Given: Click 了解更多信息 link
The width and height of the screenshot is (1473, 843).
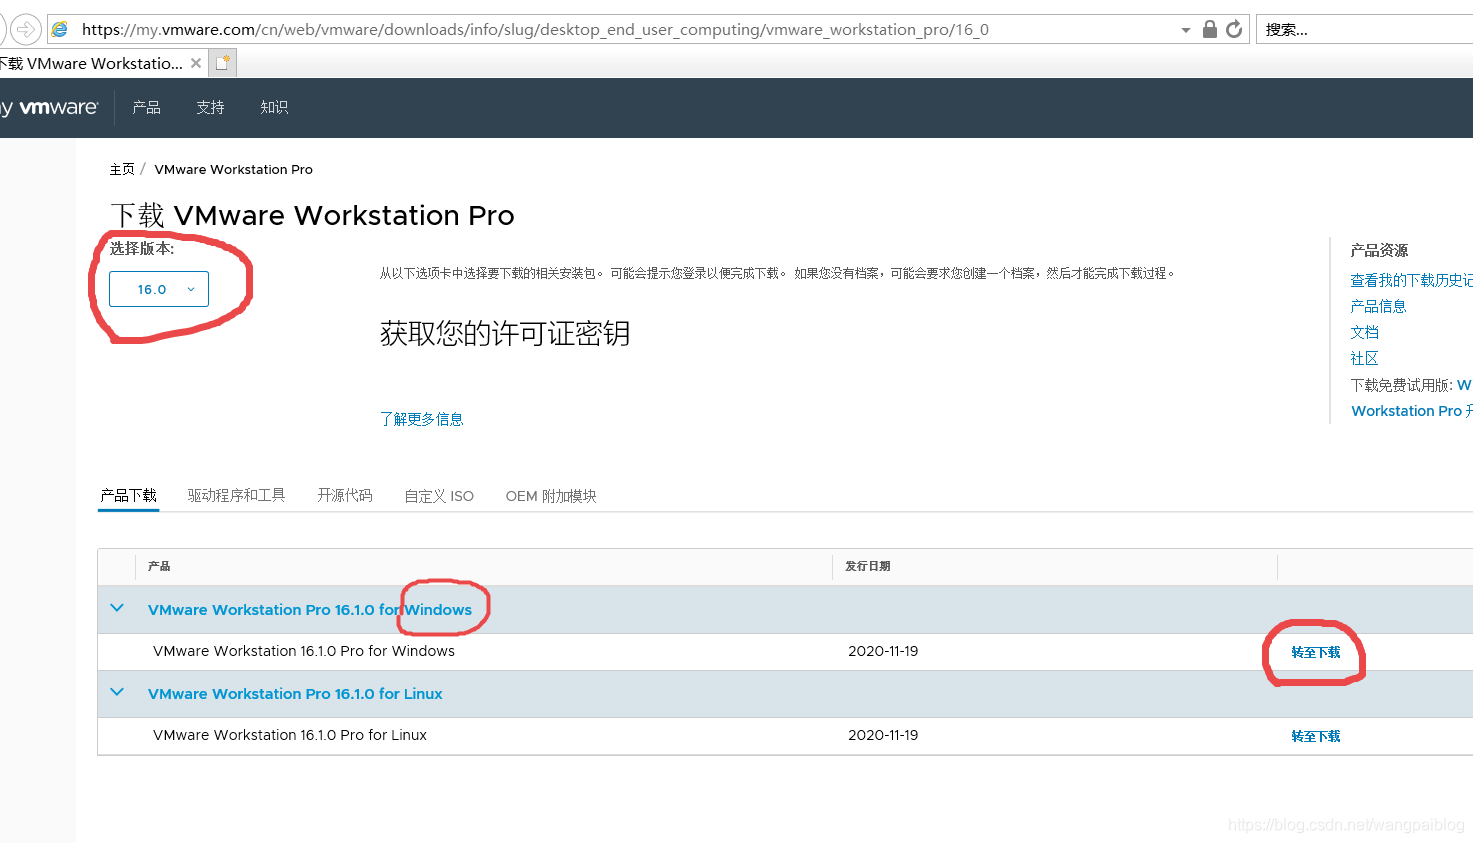Looking at the screenshot, I should pyautogui.click(x=421, y=419).
